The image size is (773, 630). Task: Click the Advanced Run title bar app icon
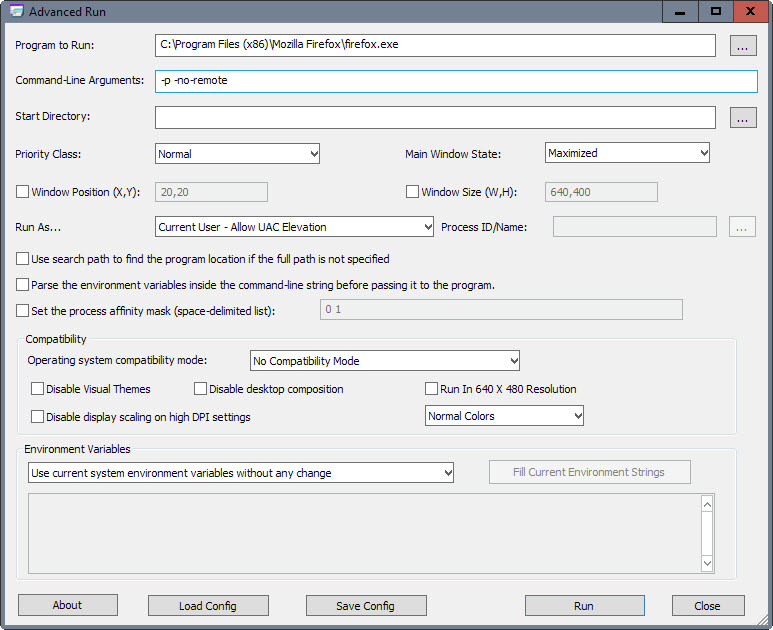tap(16, 11)
